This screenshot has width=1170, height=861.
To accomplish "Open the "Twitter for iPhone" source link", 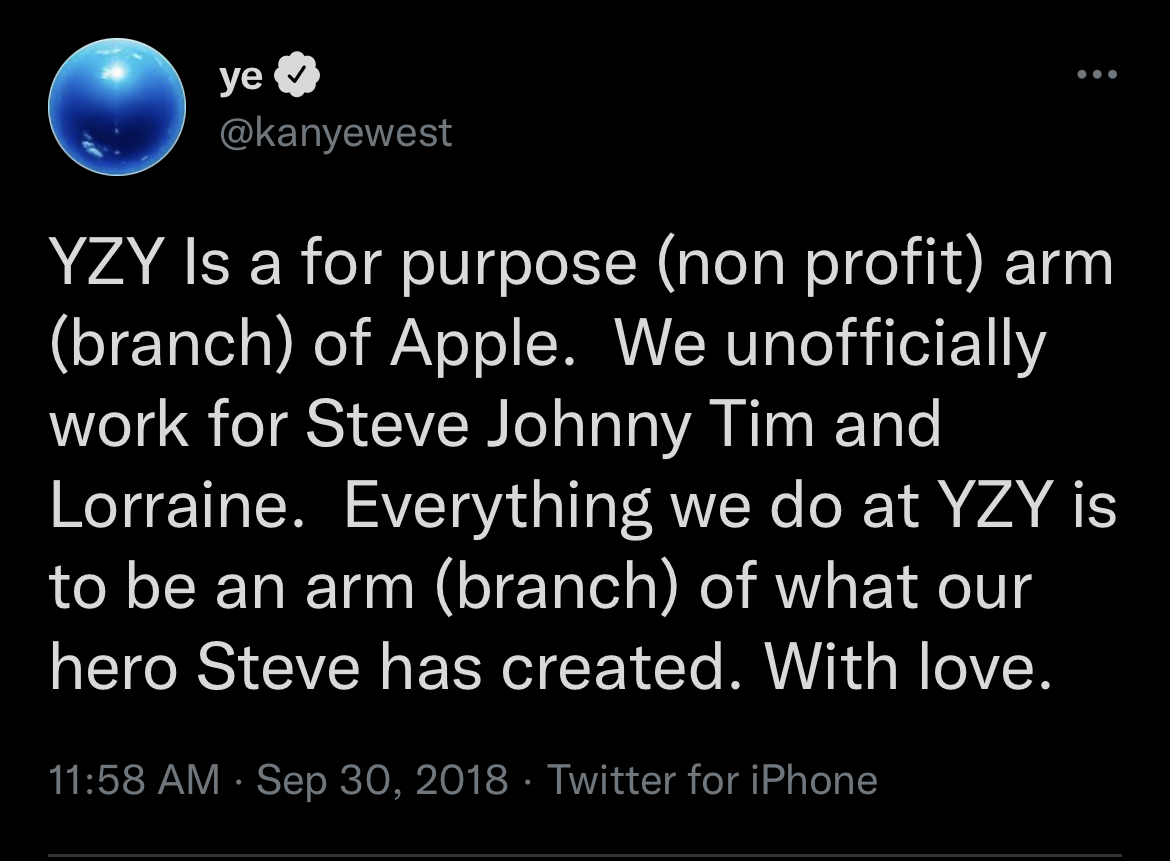I will pos(713,780).
